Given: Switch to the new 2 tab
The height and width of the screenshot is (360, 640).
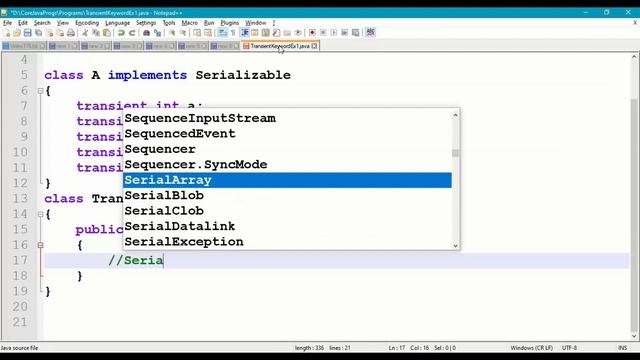Looking at the screenshot, I should tap(96, 46).
